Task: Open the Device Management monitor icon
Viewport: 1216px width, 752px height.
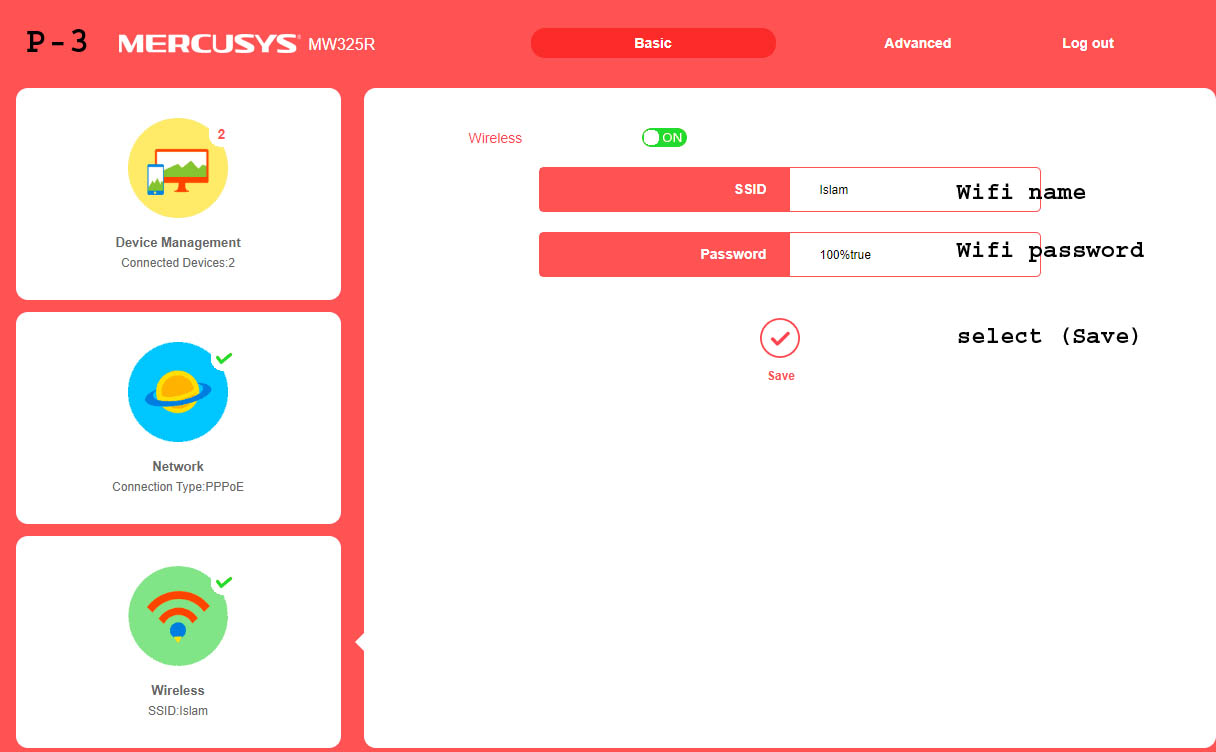Action: pos(178,168)
